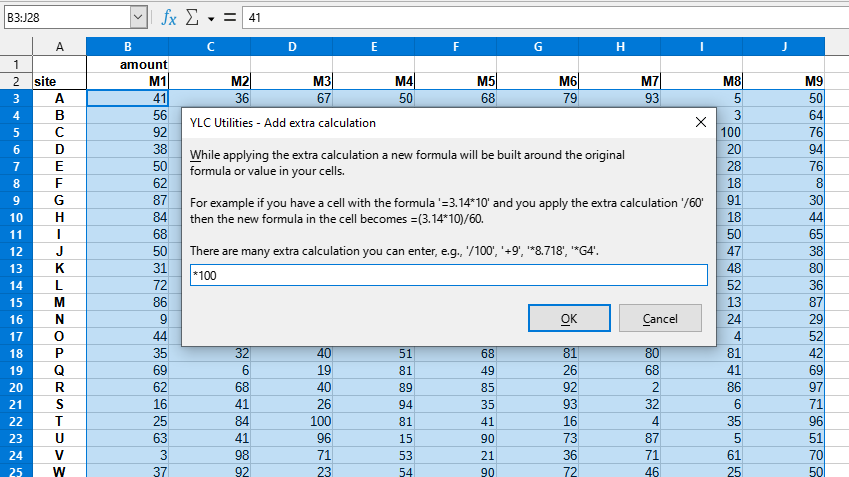
Task: Open the Function Wizard fx icon
Action: (169, 18)
